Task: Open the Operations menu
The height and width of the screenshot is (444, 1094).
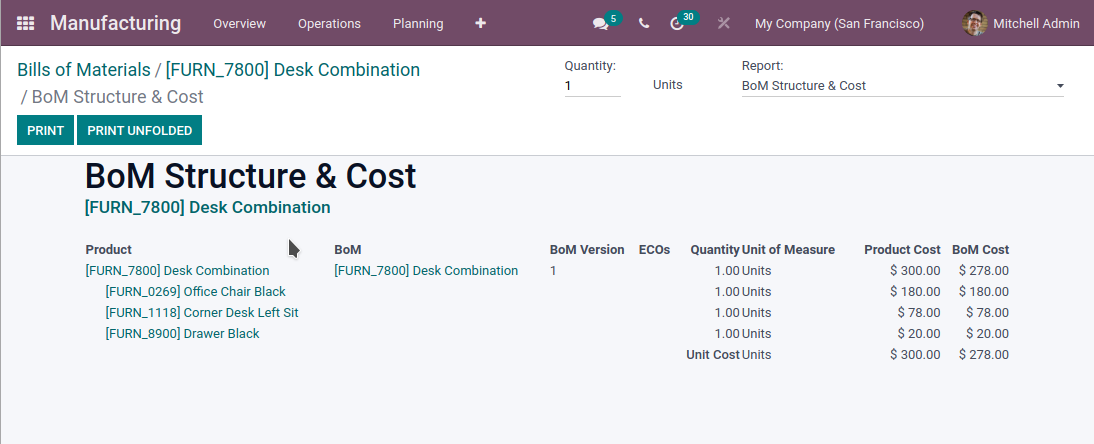Action: coord(329,24)
